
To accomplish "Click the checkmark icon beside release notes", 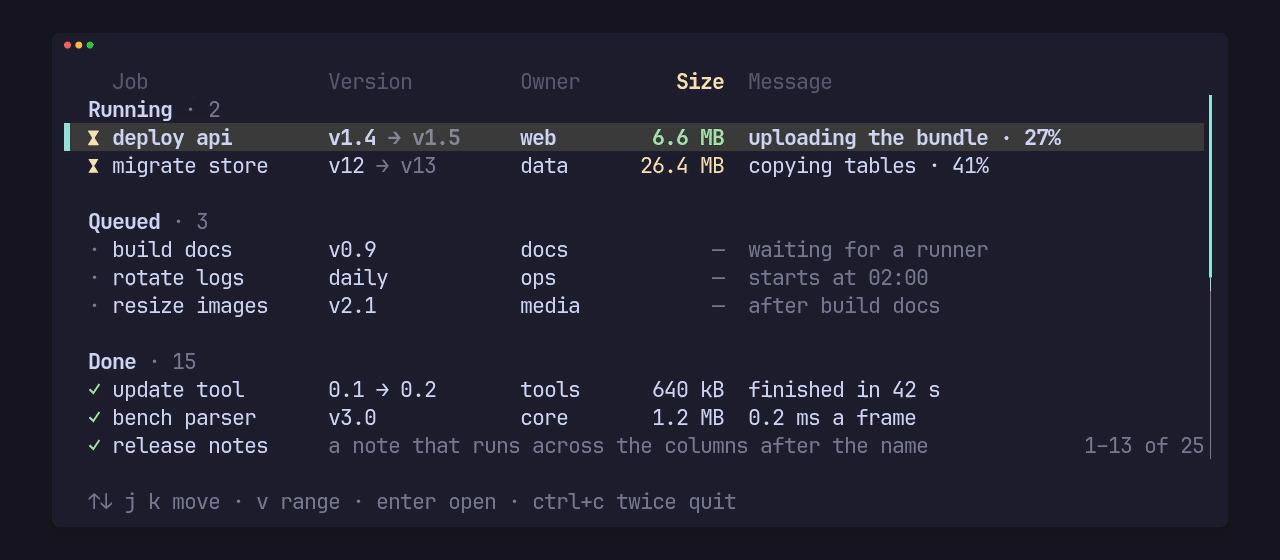I will (x=94, y=446).
